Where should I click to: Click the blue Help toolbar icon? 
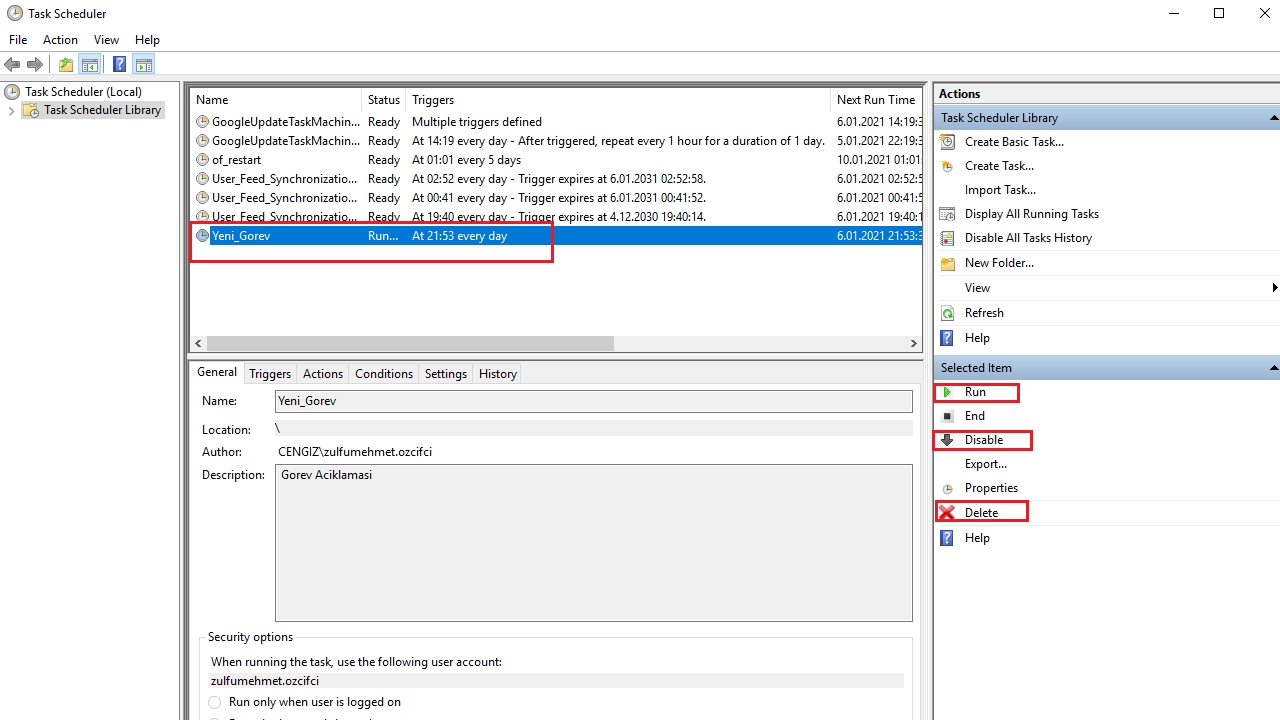[x=119, y=65]
